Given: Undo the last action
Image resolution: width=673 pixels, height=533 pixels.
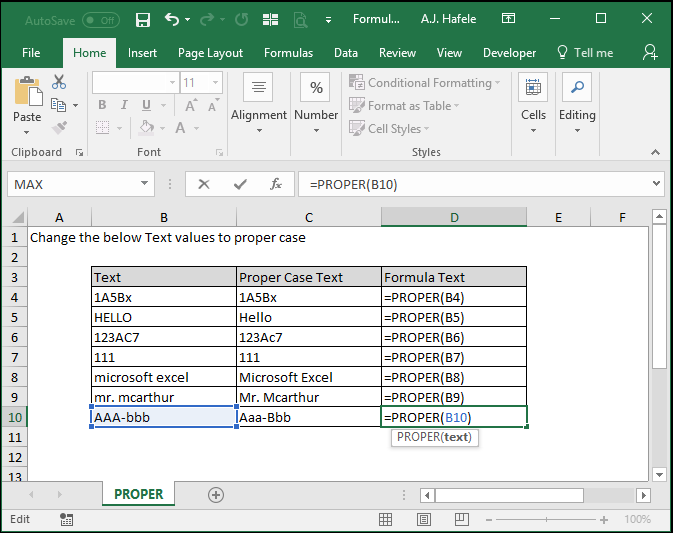Looking at the screenshot, I should [172, 19].
